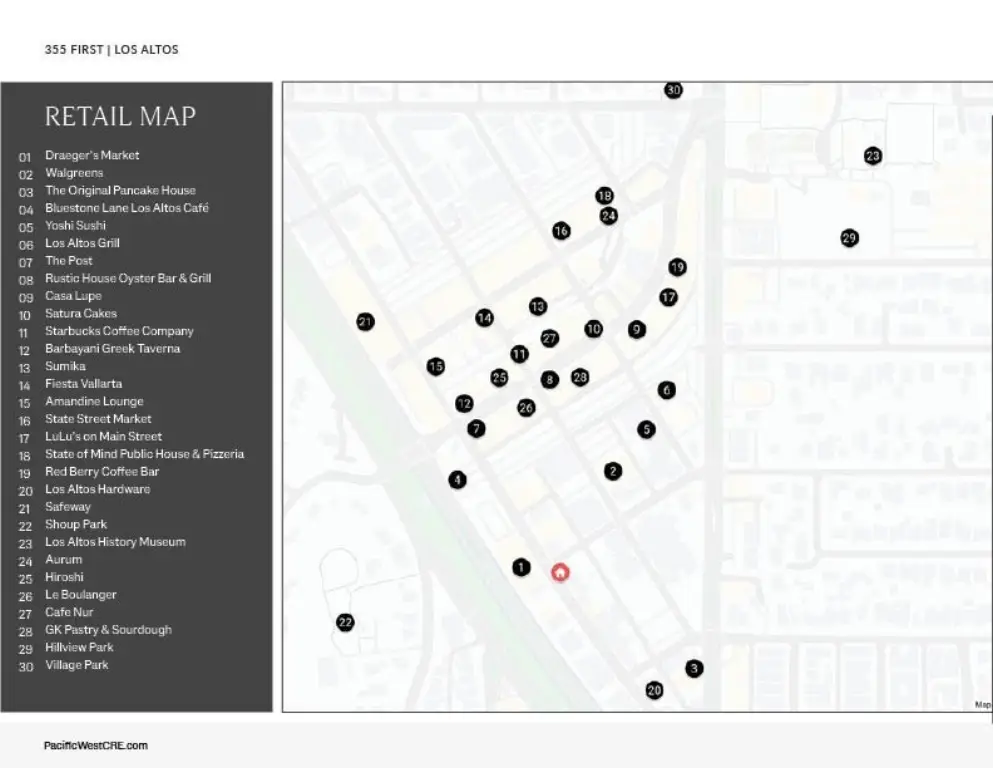Image resolution: width=993 pixels, height=768 pixels.
Task: Select map marker number 1
Action: pyautogui.click(x=521, y=568)
